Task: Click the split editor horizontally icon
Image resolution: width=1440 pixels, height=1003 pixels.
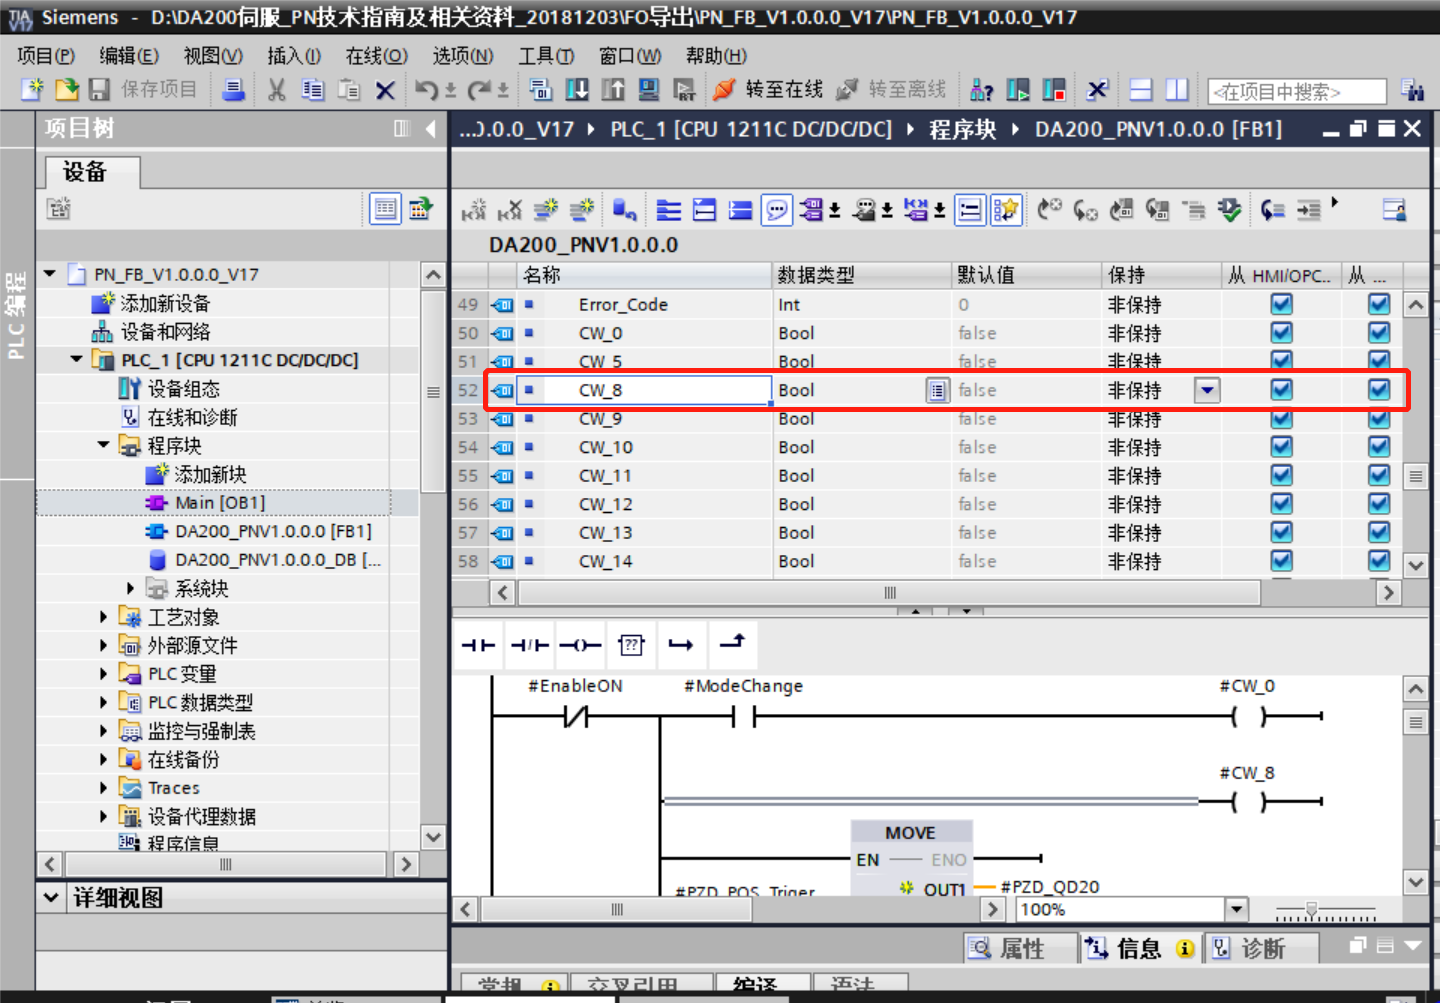Action: [1141, 90]
